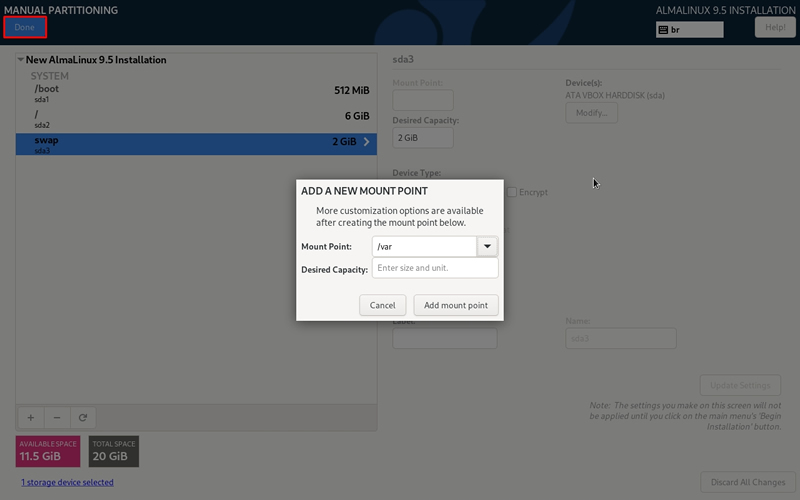Click the Done button
800x500 pixels.
[x=25, y=27]
